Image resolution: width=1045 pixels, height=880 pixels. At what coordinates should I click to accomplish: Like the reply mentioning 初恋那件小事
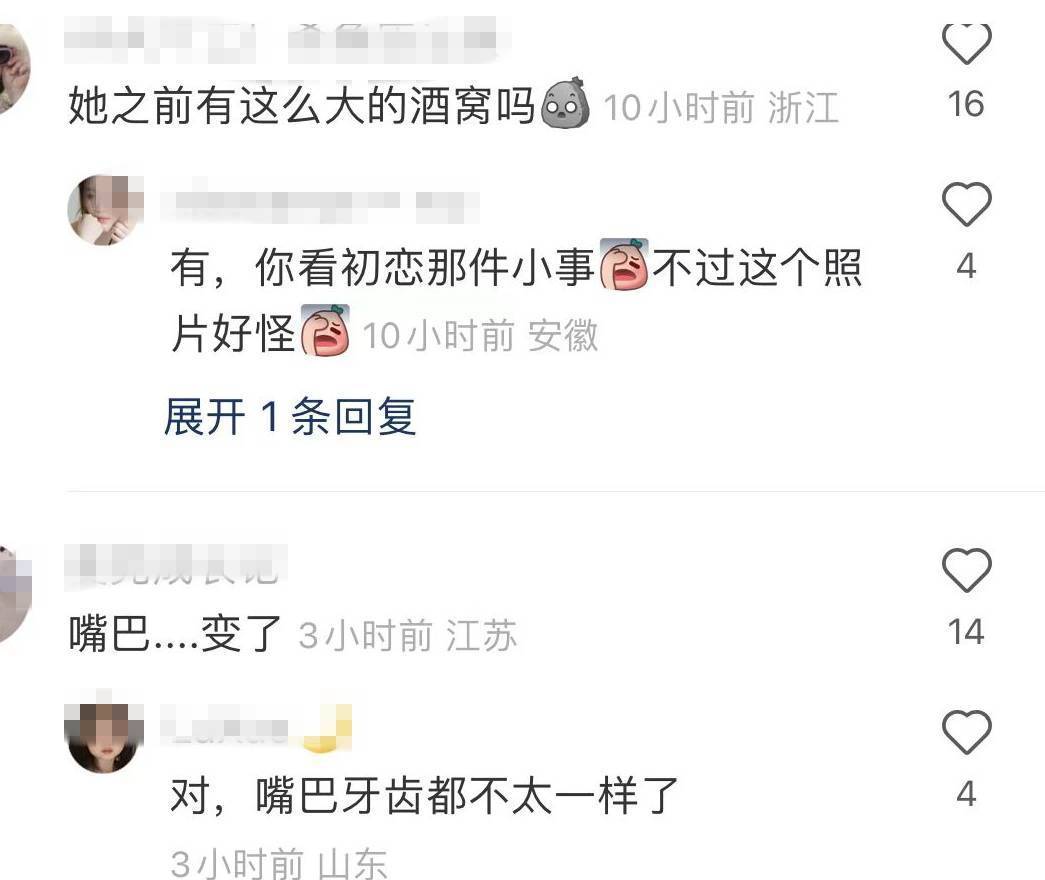click(x=966, y=204)
